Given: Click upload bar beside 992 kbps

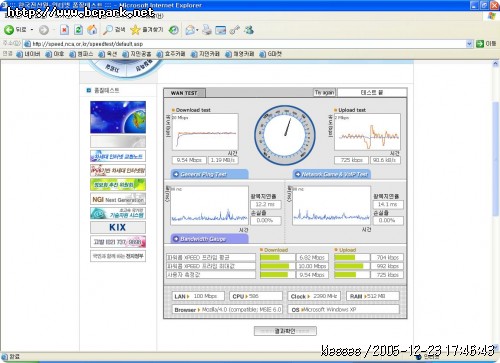Looking at the screenshot, I should tap(352, 266).
